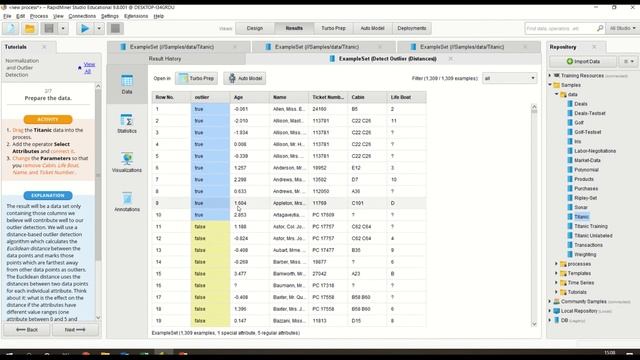The image size is (640, 360).
Task: Open the save icon dropdown arrow
Action: pyautogui.click(x=63, y=29)
